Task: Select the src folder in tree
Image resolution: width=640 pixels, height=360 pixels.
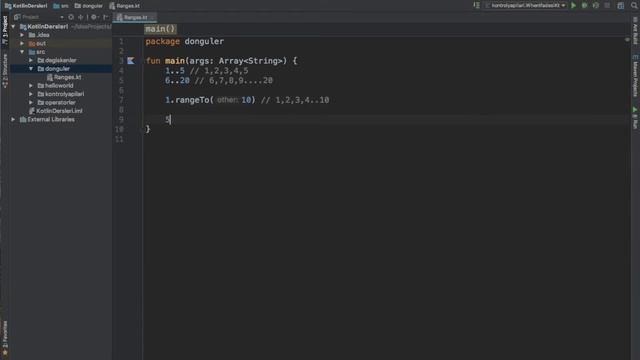Action: [x=37, y=52]
